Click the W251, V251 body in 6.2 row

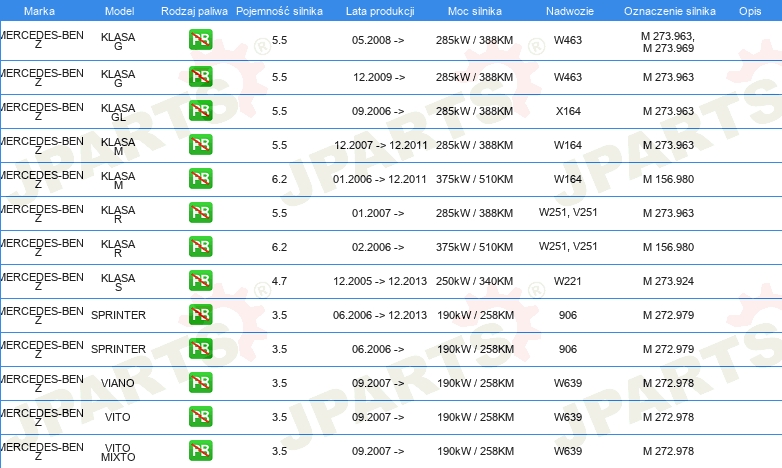568,246
